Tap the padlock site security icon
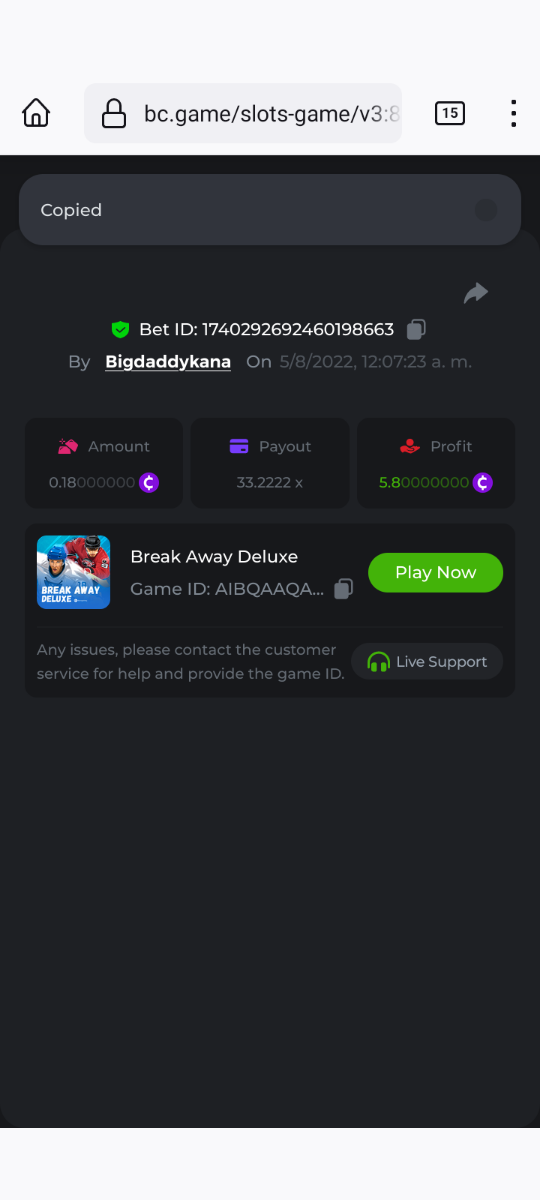This screenshot has width=540, height=1200. point(114,113)
